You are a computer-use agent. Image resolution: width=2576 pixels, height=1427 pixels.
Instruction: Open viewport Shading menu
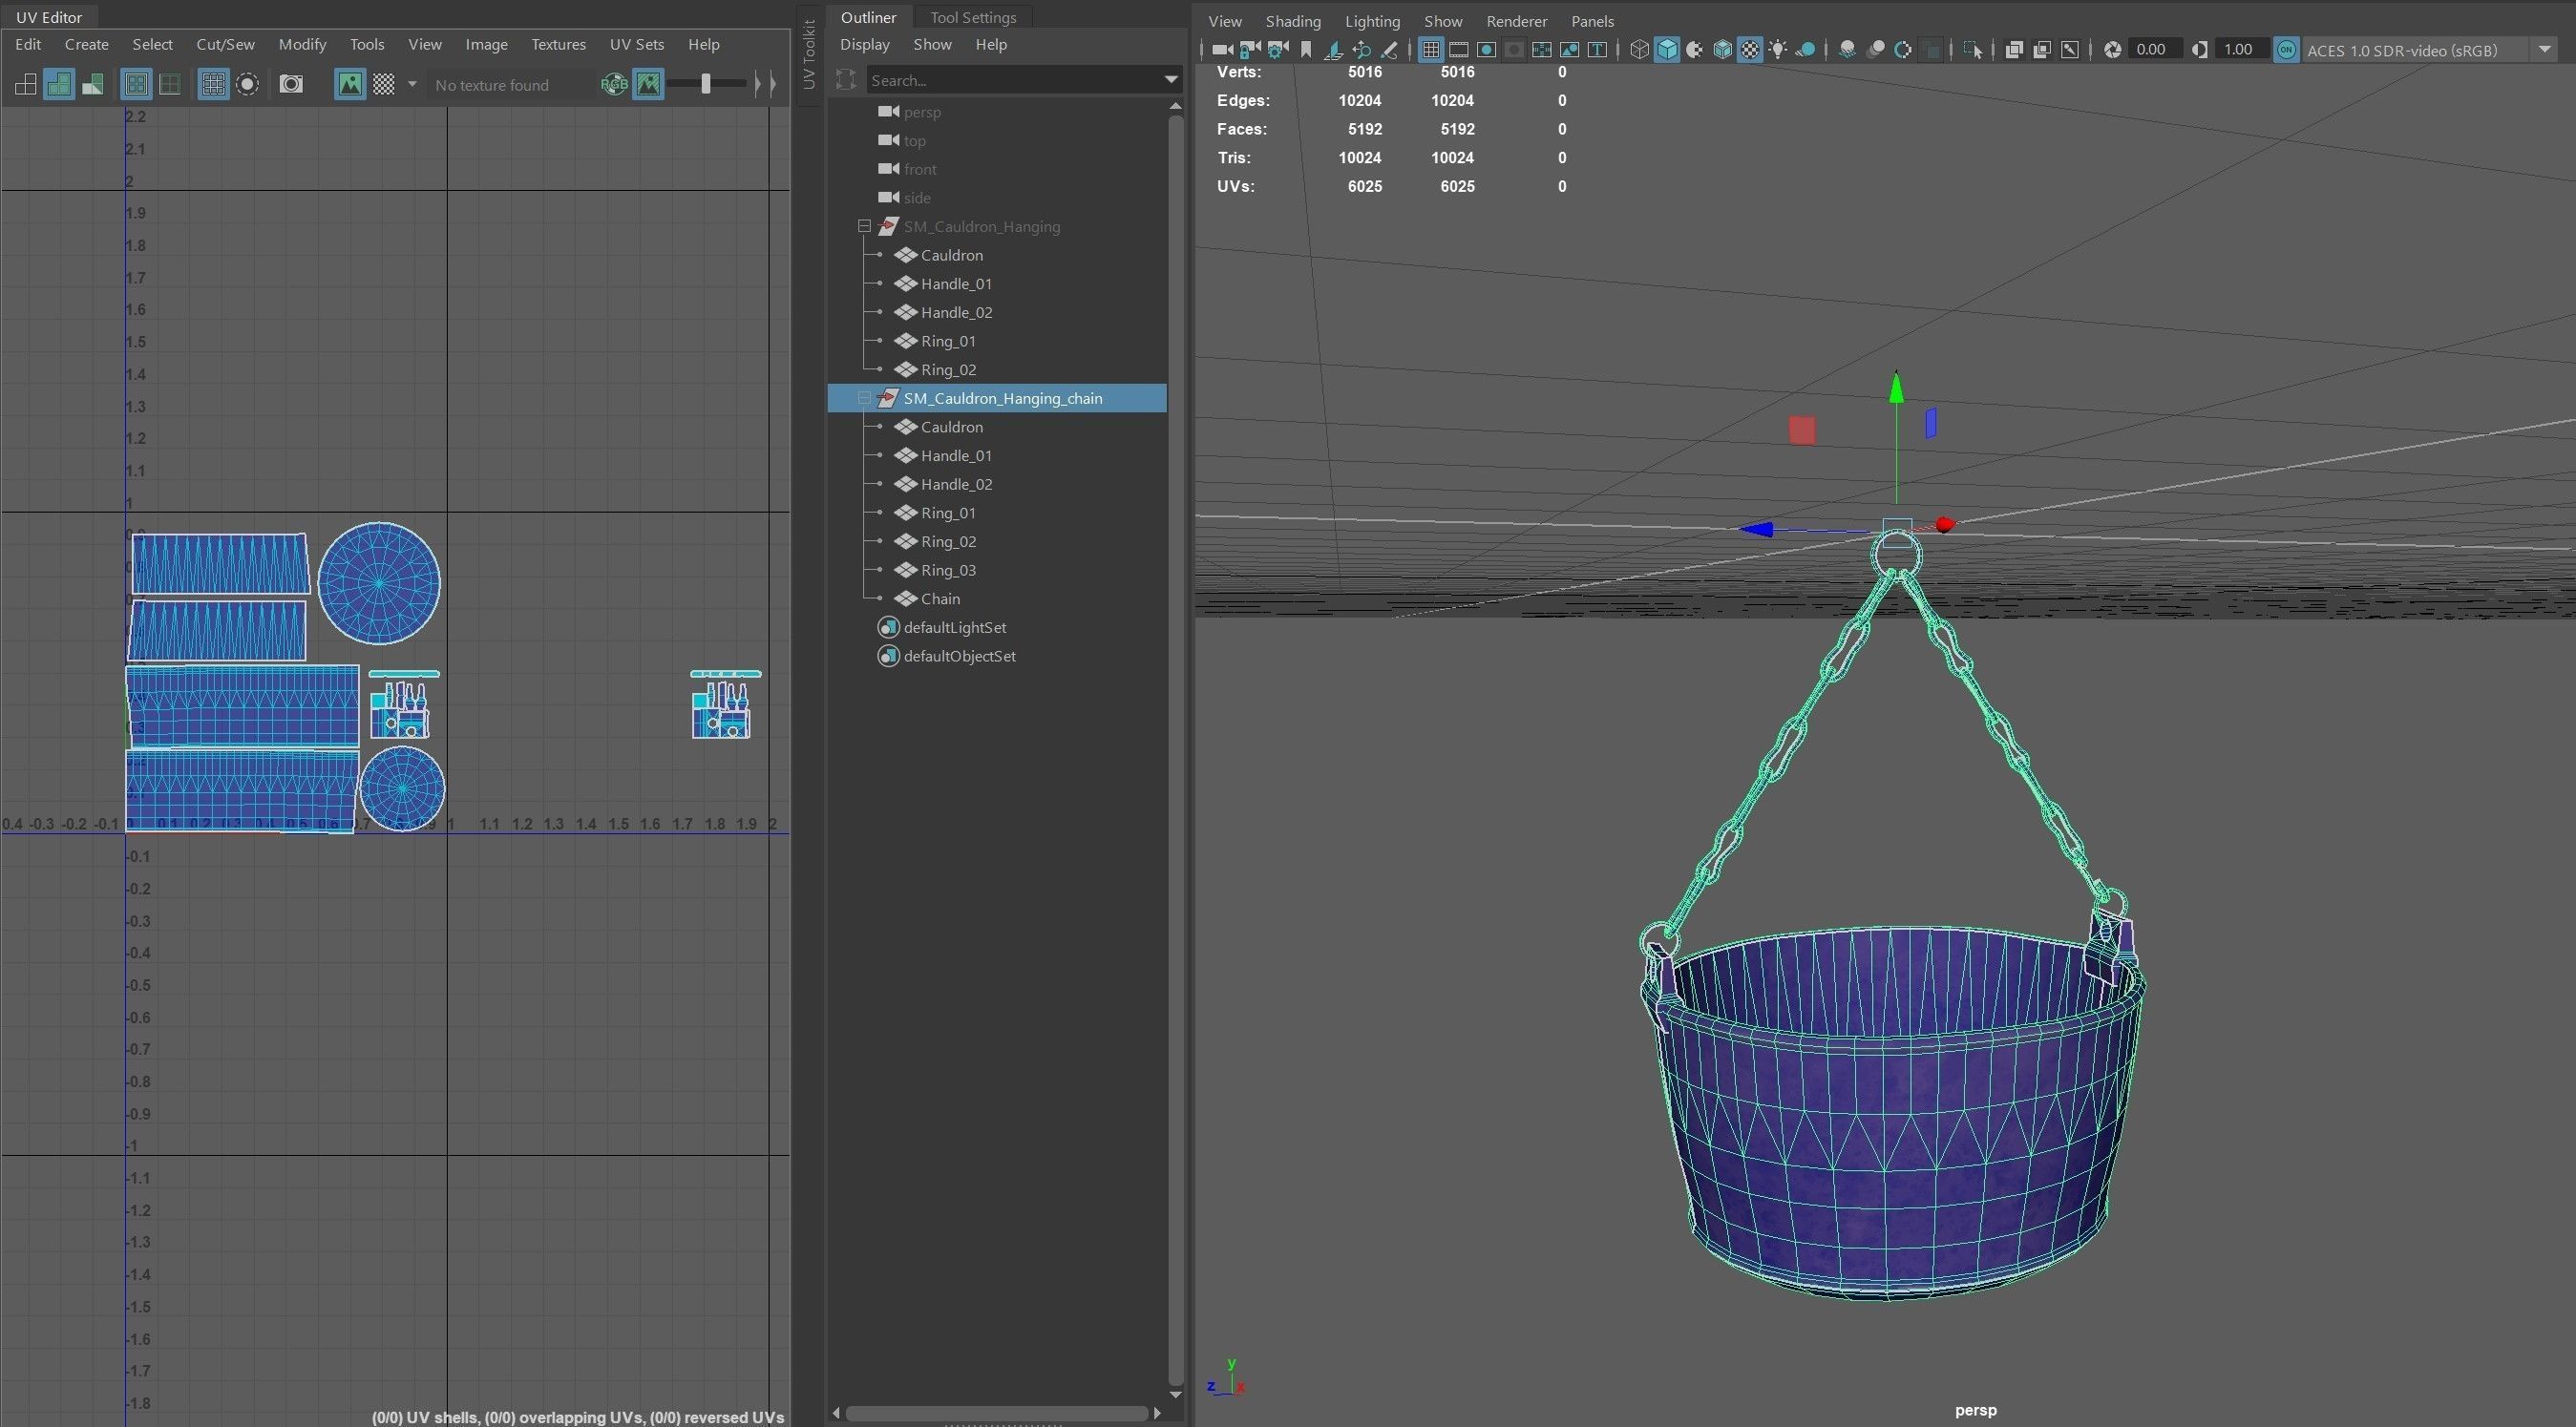click(x=1293, y=21)
